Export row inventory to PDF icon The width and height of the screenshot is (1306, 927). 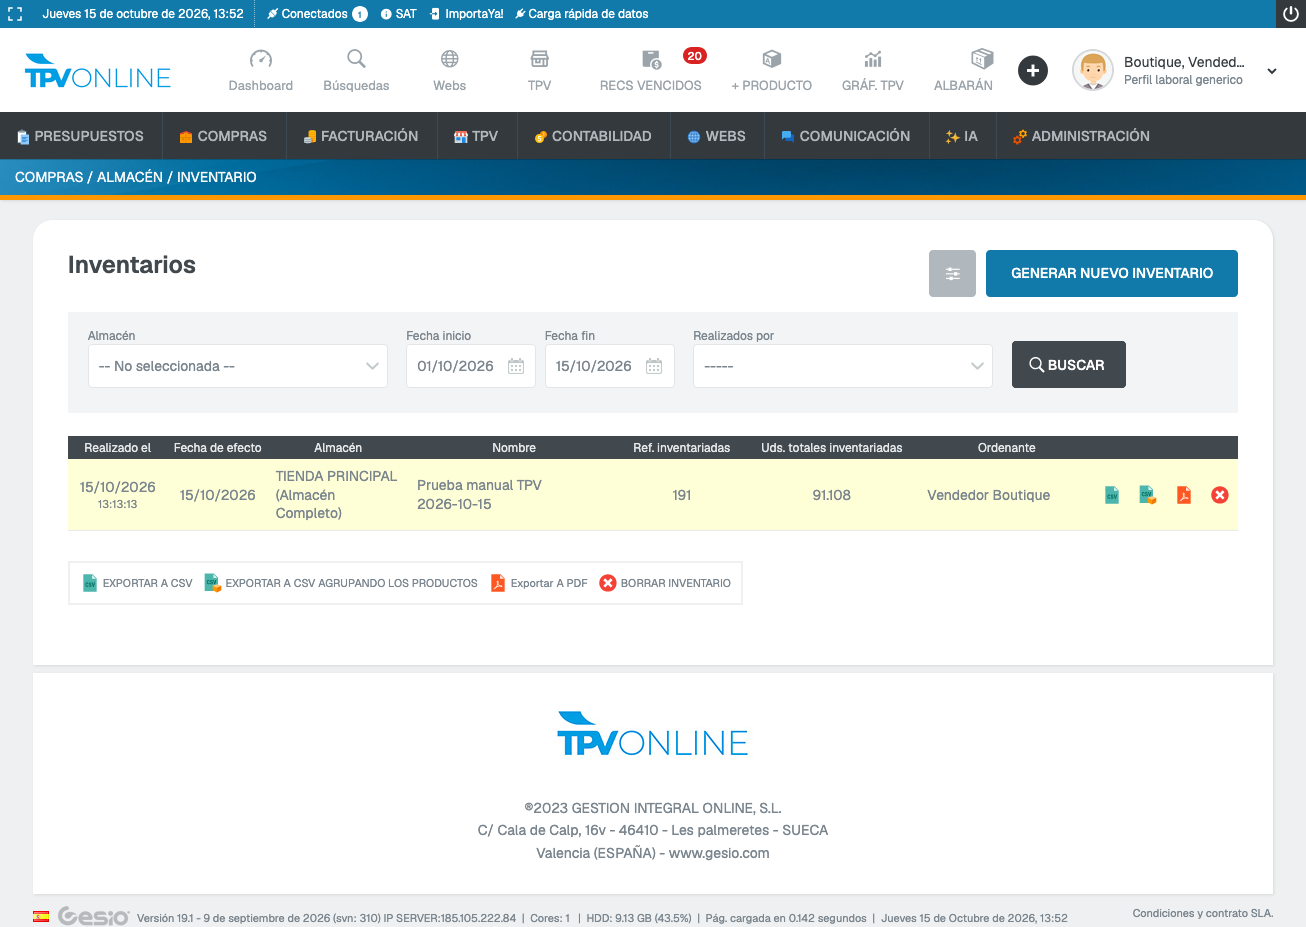coord(1184,495)
